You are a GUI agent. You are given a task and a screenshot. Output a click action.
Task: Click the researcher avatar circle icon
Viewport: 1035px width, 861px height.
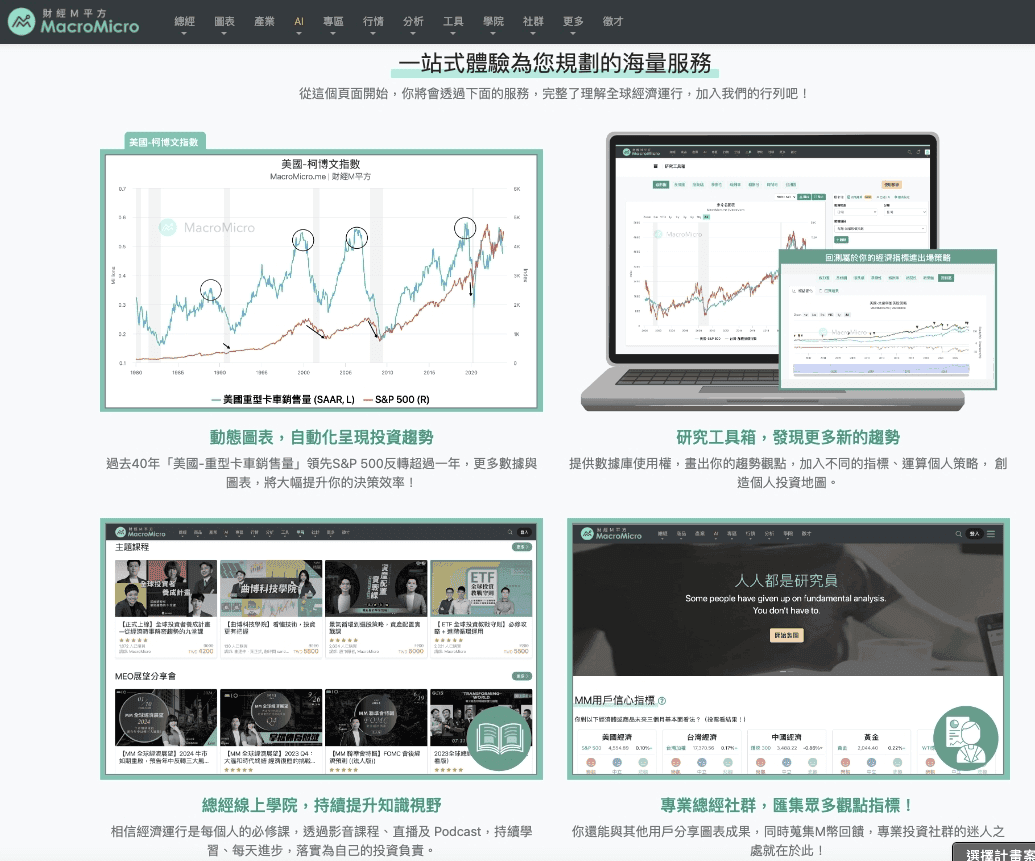[966, 738]
